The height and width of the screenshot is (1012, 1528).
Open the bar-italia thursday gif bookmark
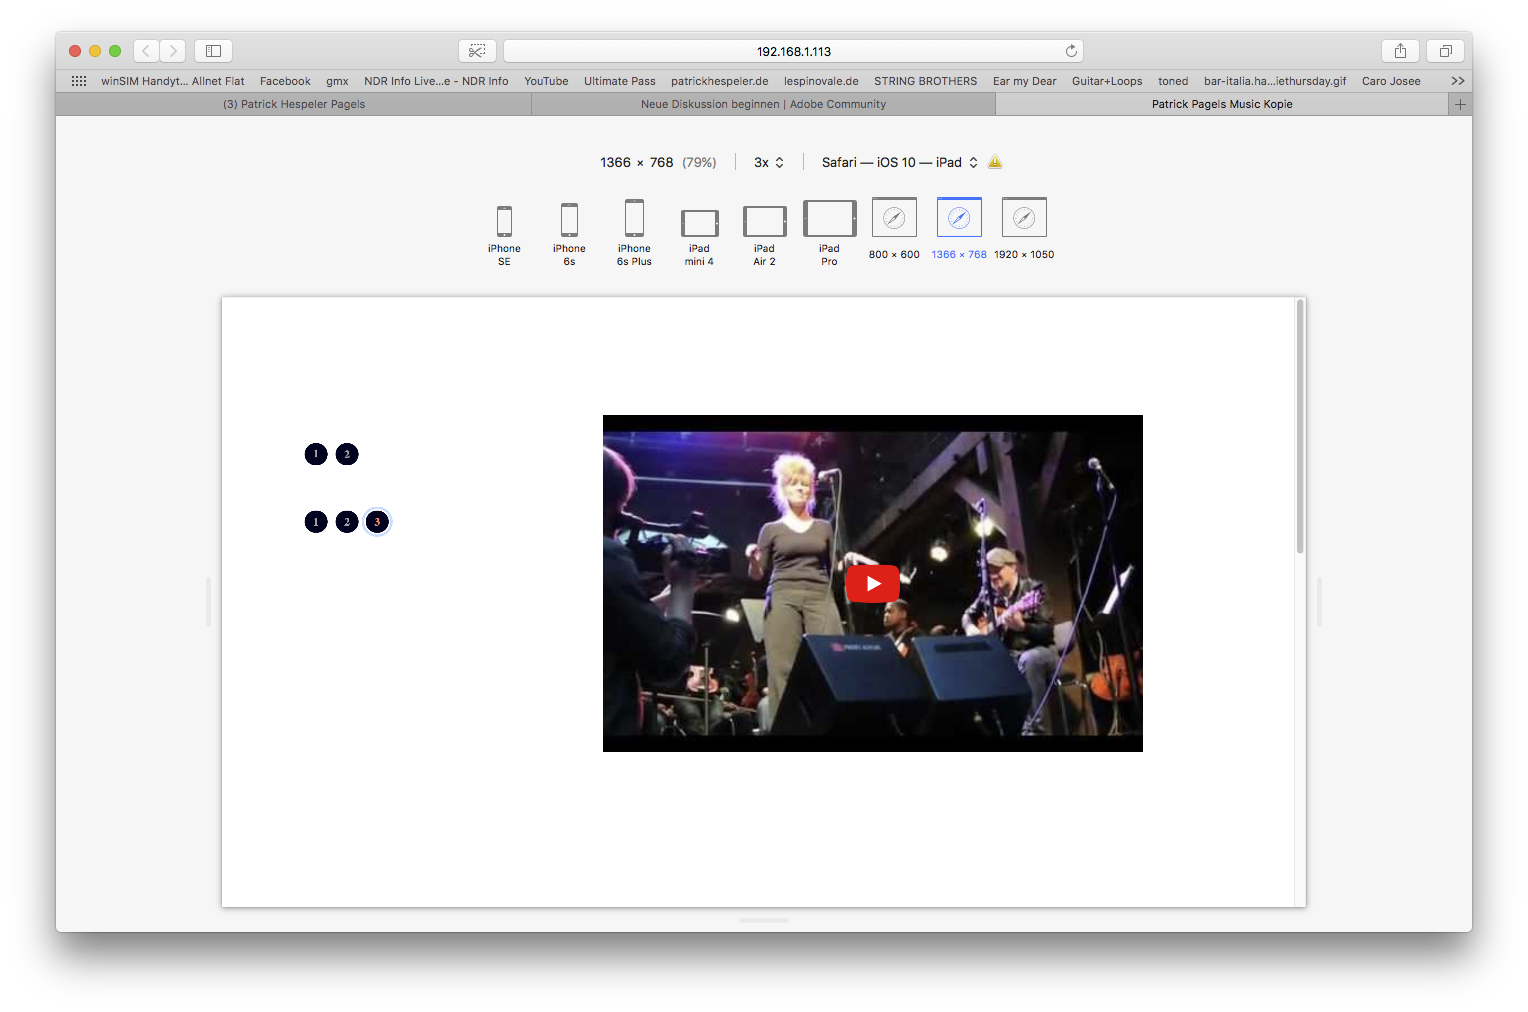click(1275, 81)
